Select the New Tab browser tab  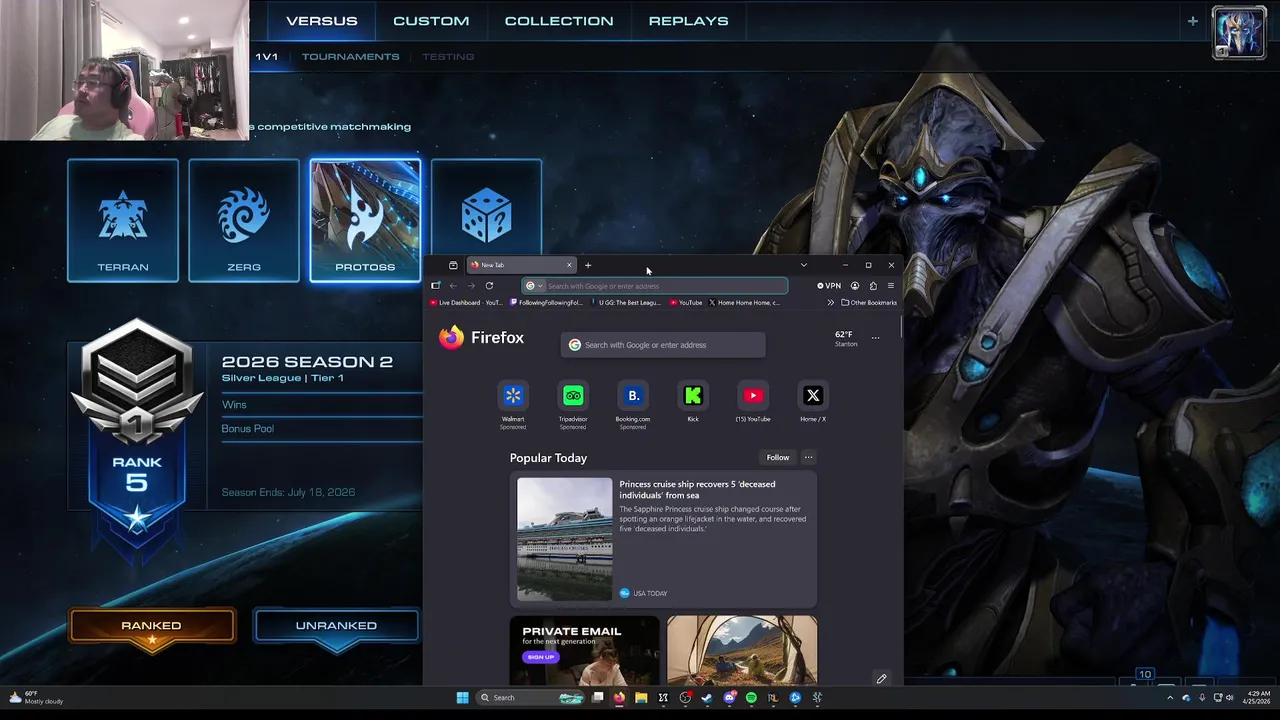point(521,265)
